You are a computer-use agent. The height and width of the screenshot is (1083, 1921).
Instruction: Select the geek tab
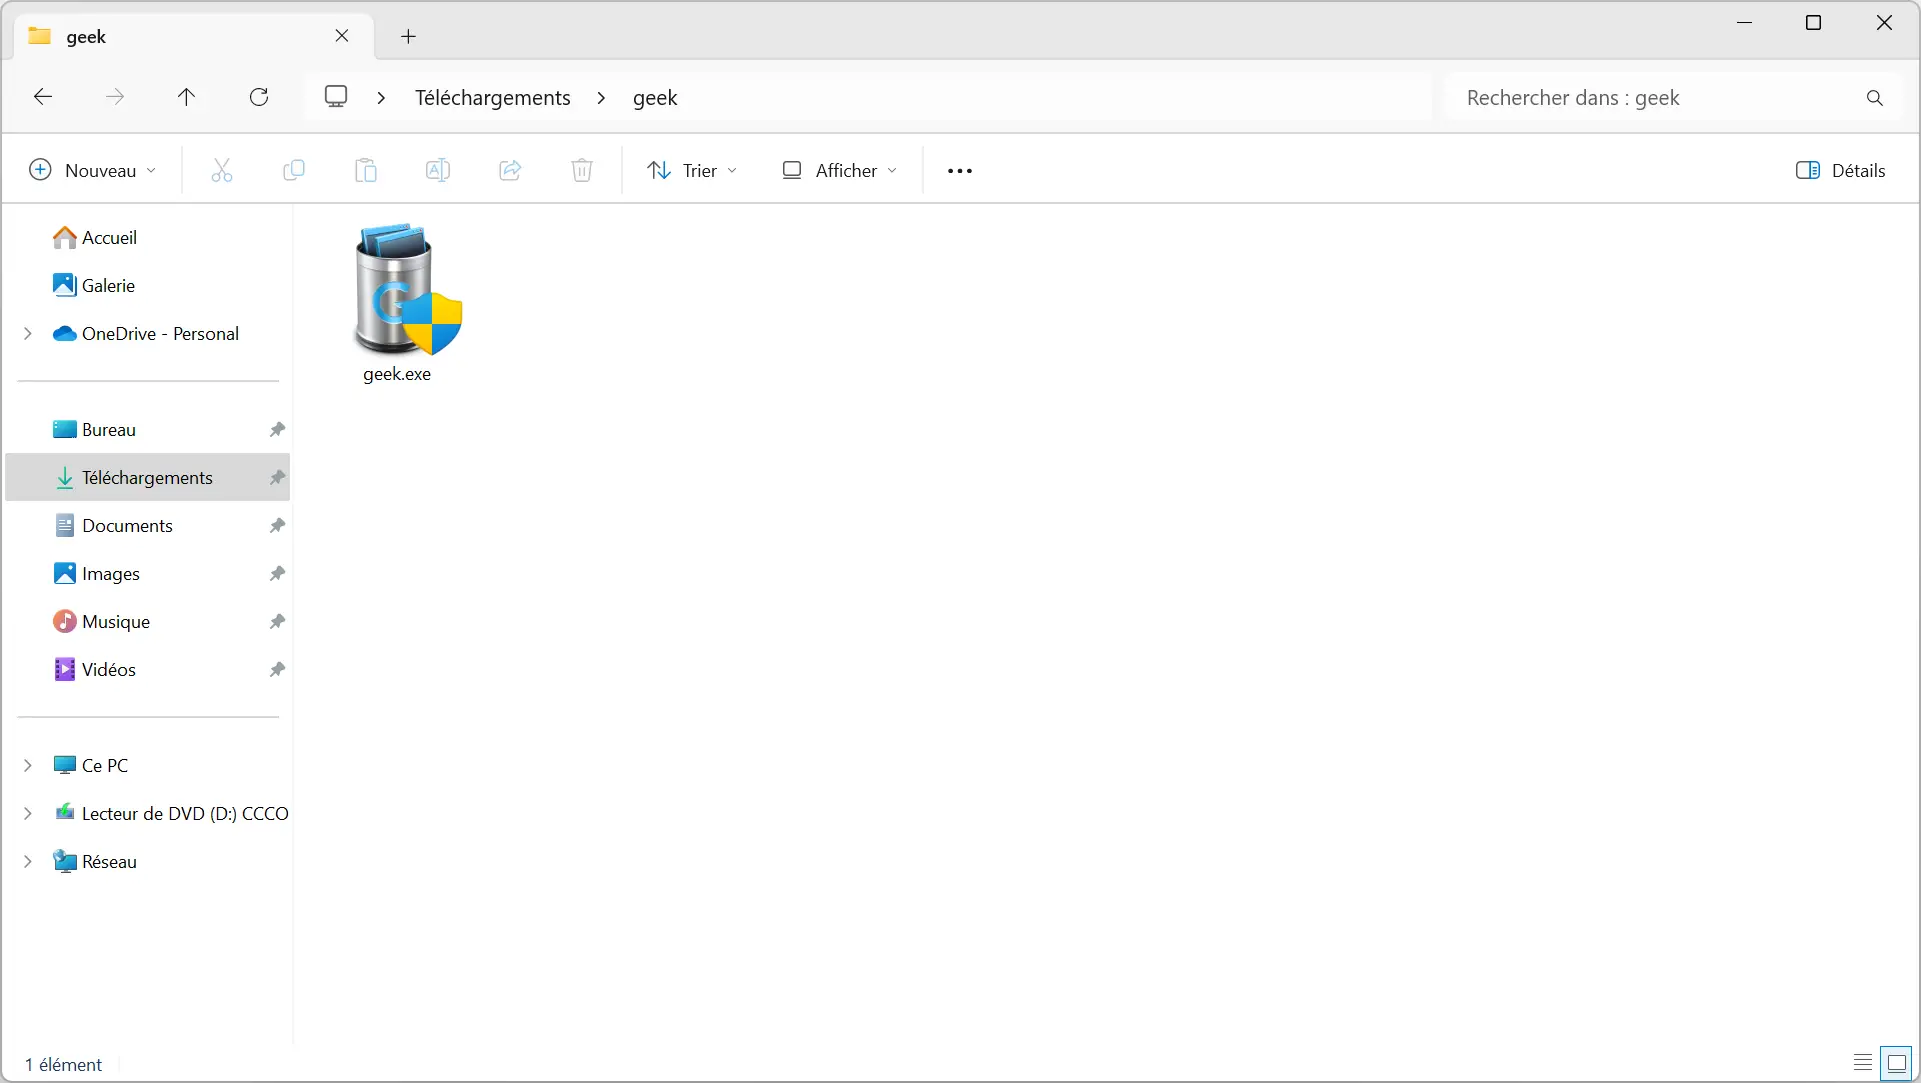pyautogui.click(x=194, y=37)
